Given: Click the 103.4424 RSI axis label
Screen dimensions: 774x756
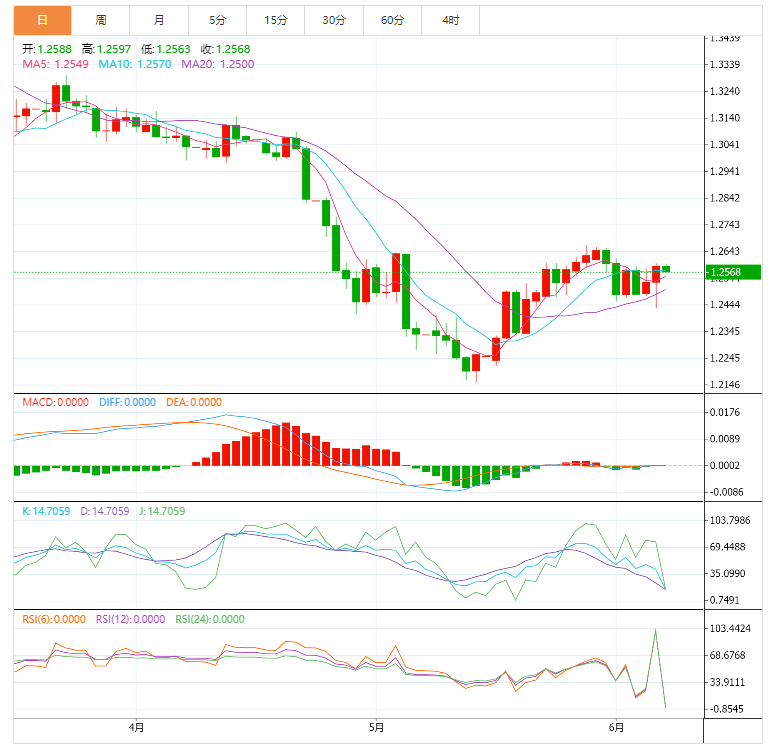Looking at the screenshot, I should coord(730,629).
